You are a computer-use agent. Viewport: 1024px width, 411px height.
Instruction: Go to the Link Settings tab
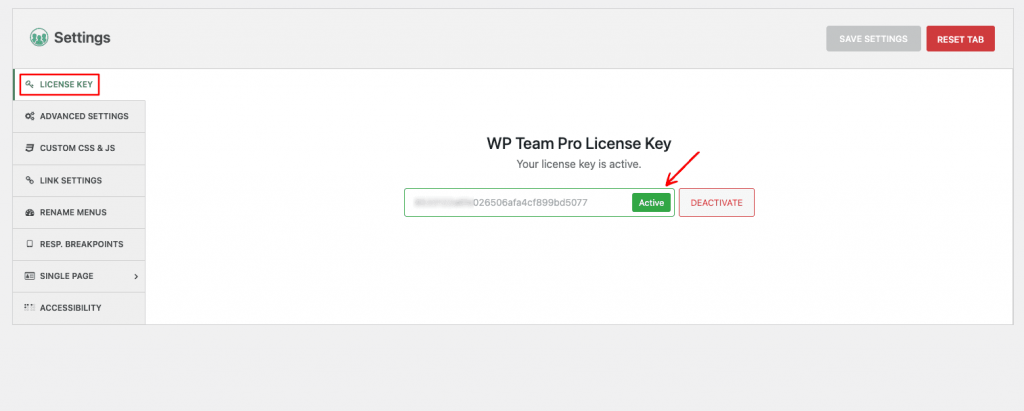(x=79, y=180)
